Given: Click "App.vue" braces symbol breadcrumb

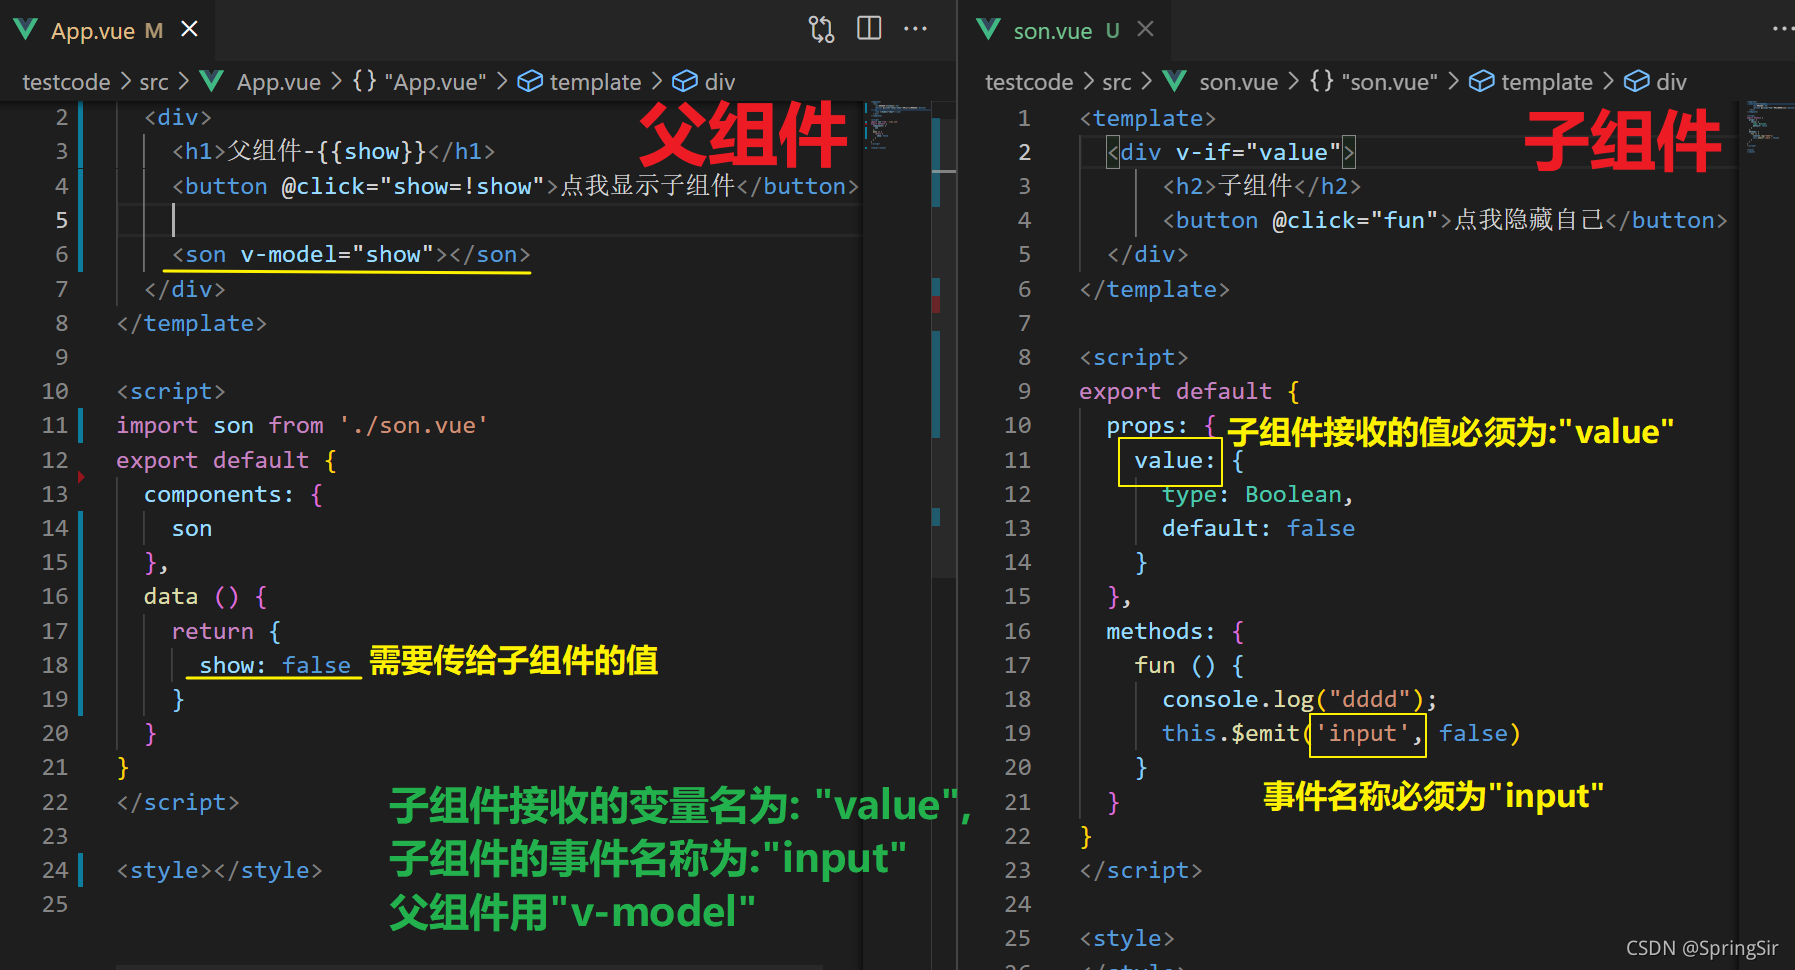Looking at the screenshot, I should (x=419, y=82).
